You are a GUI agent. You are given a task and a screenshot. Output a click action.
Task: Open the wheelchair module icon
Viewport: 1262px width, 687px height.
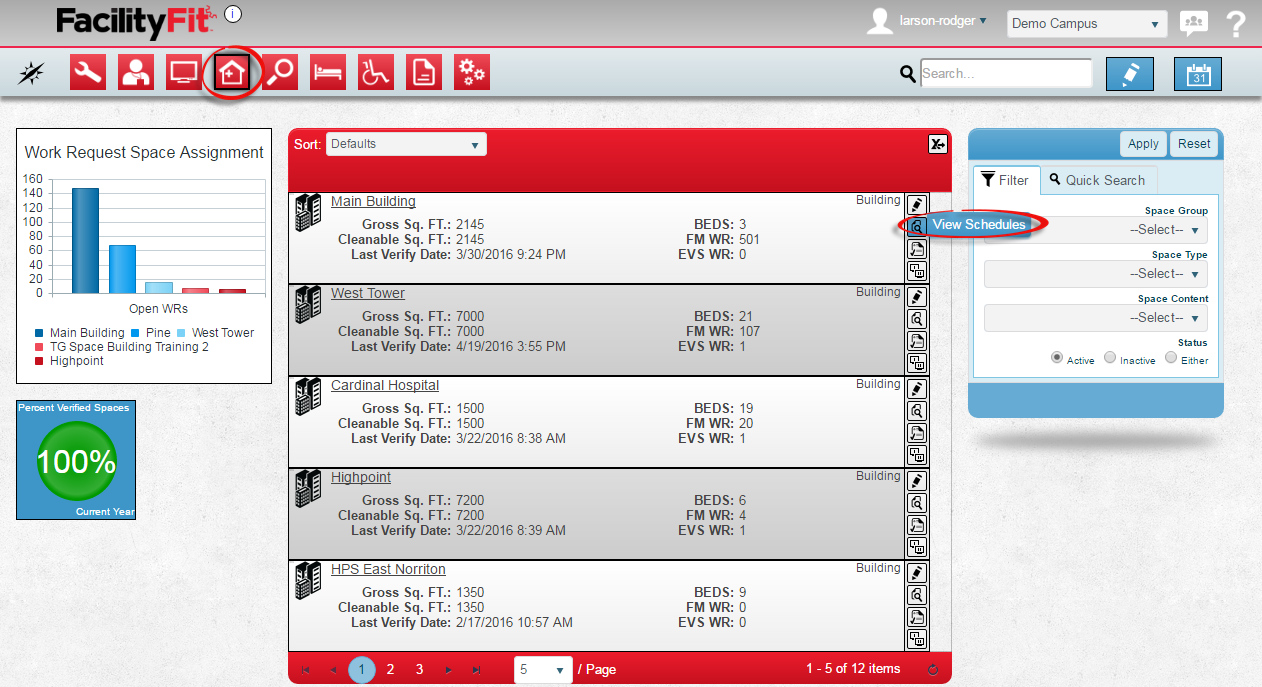[x=376, y=72]
